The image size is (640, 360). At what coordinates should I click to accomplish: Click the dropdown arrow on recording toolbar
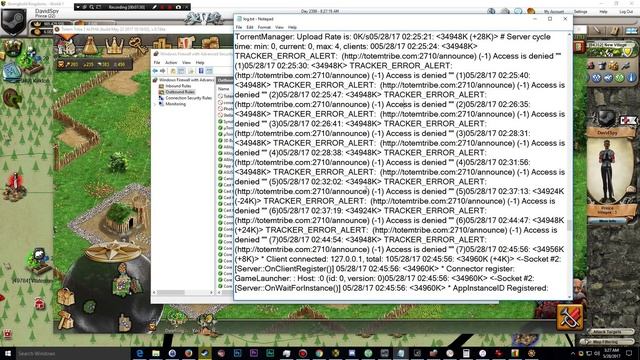[78, 7]
